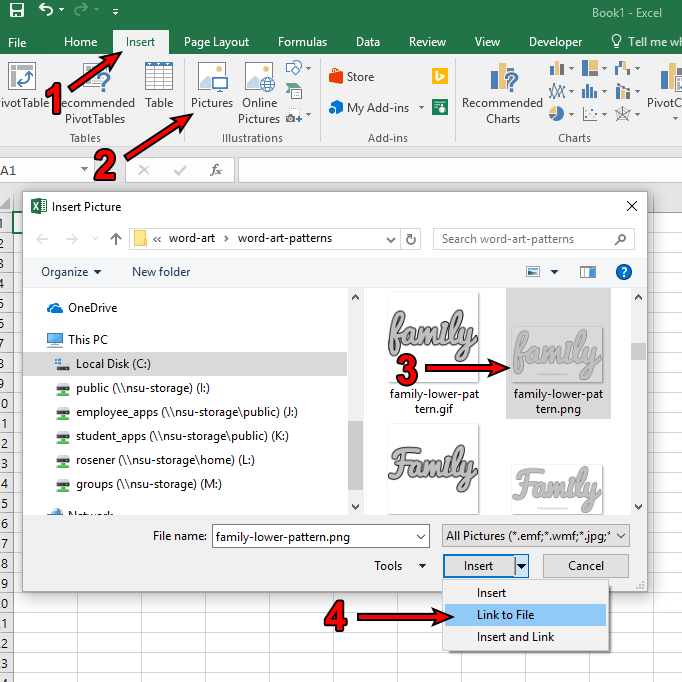
Task: Switch to the Developer tab
Action: 555,42
